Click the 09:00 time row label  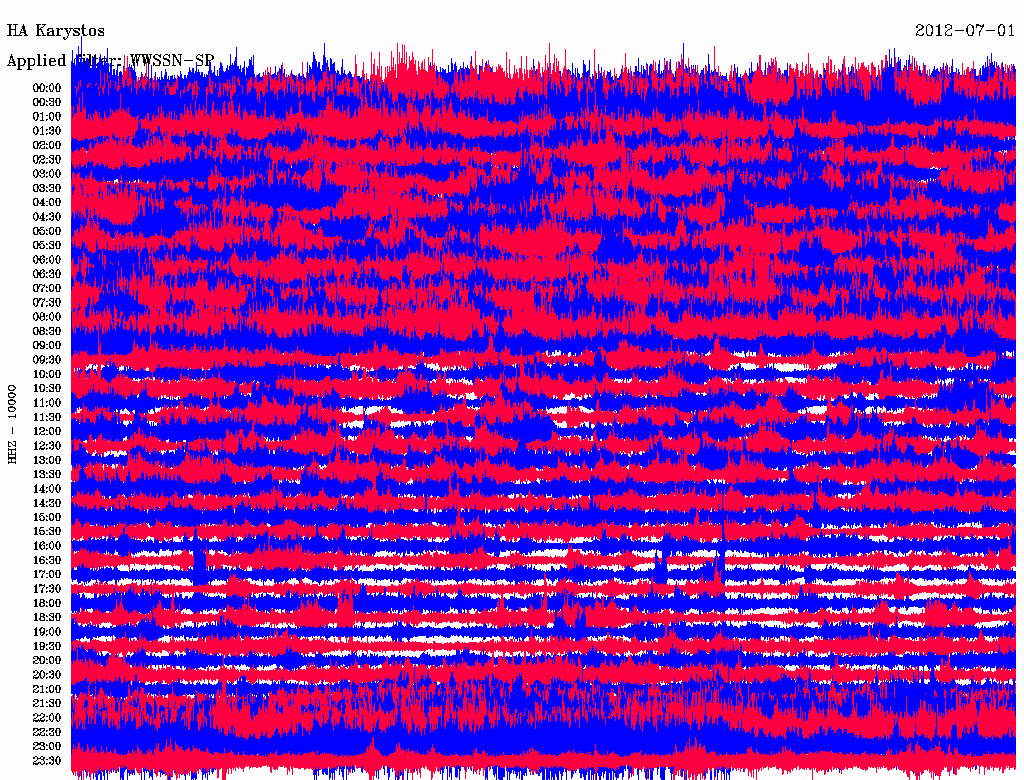[x=47, y=346]
